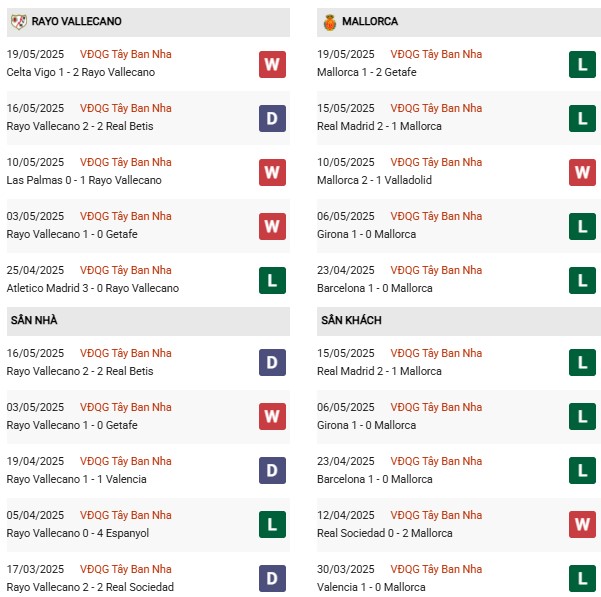Click the MALLORCA team header
The width and height of the screenshot is (601, 597).
(369, 21)
